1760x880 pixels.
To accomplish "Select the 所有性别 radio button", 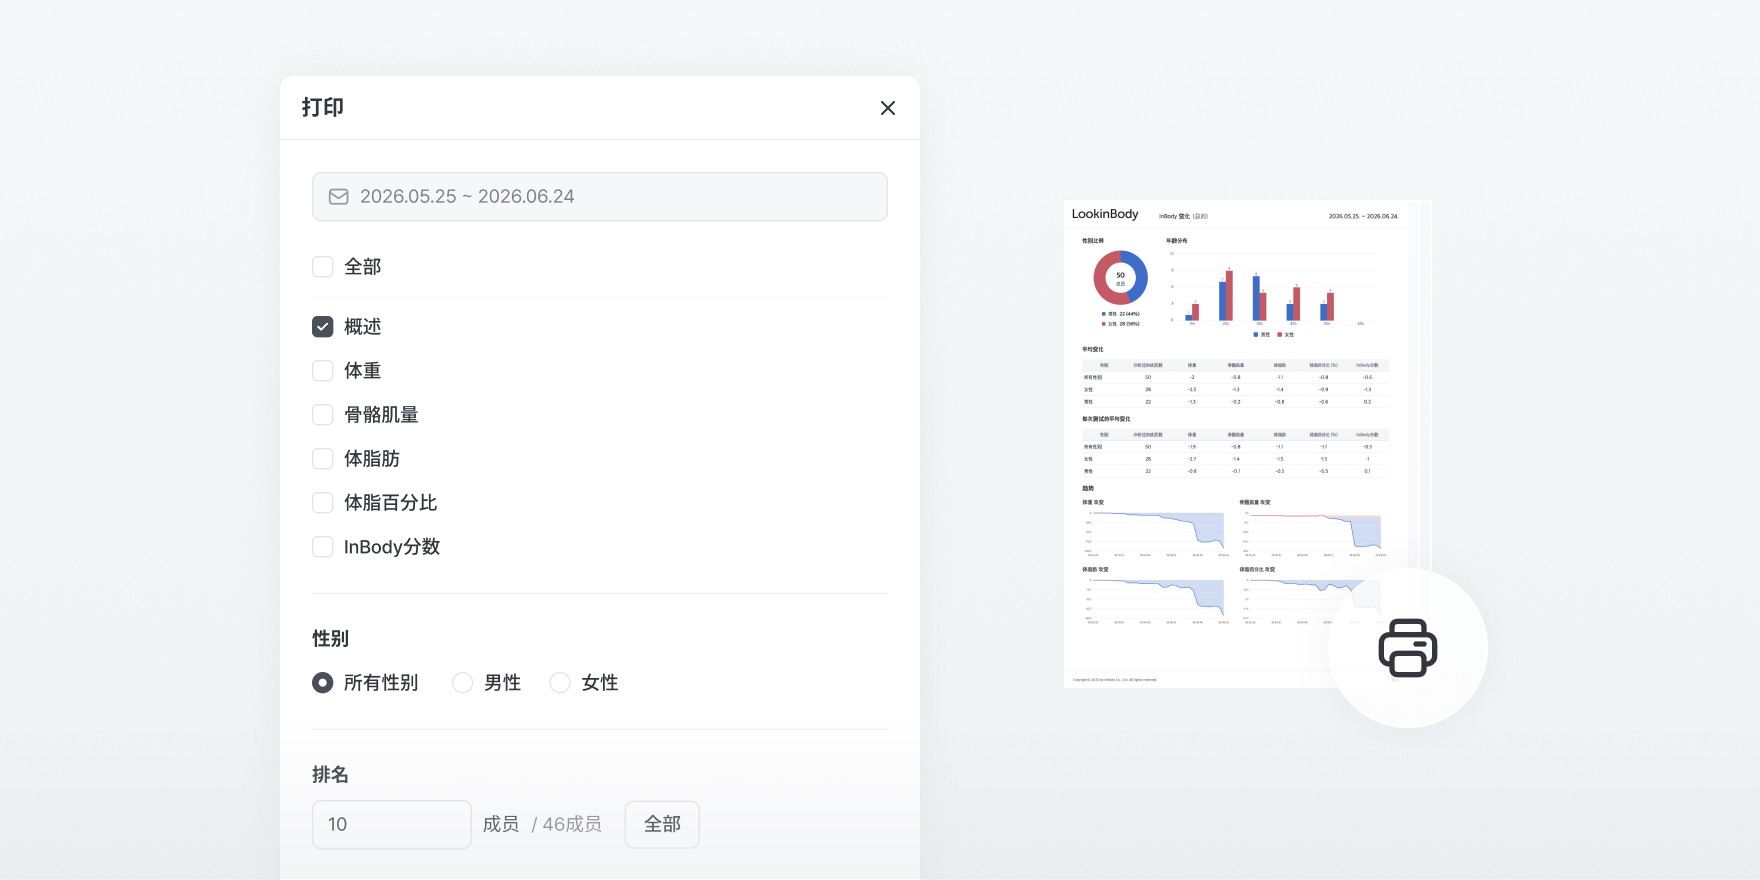I will click(x=322, y=683).
